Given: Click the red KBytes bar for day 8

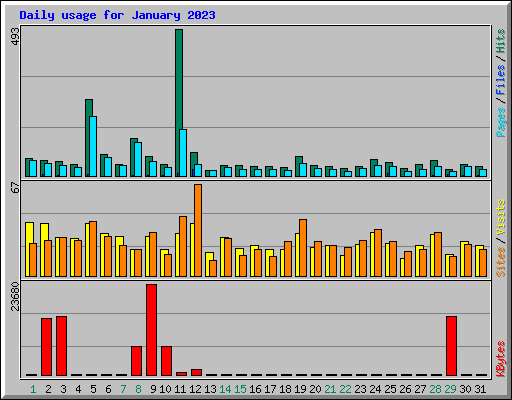Looking at the screenshot, I should [136, 361].
